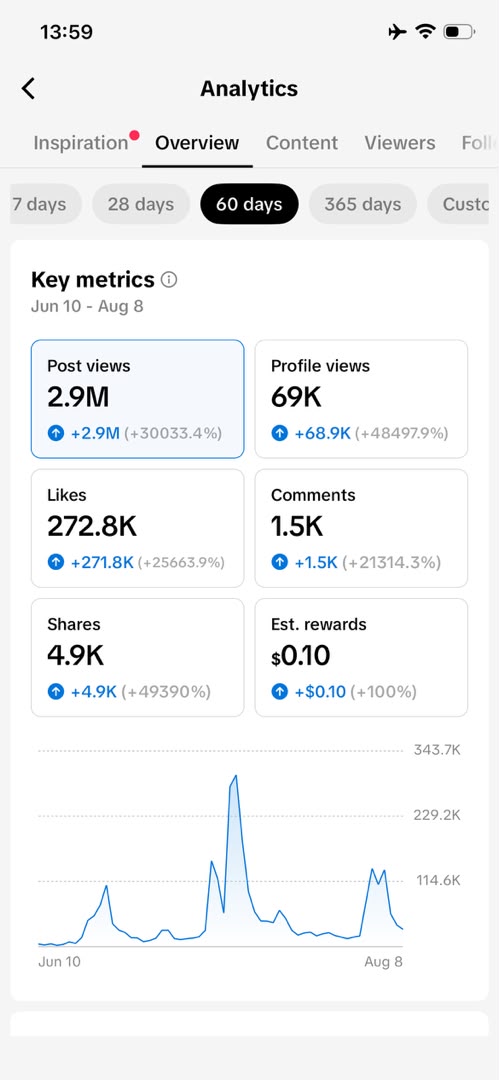Tap the Post views up-arrow icon
Screen dimensions: 499x1080
(x=56, y=433)
